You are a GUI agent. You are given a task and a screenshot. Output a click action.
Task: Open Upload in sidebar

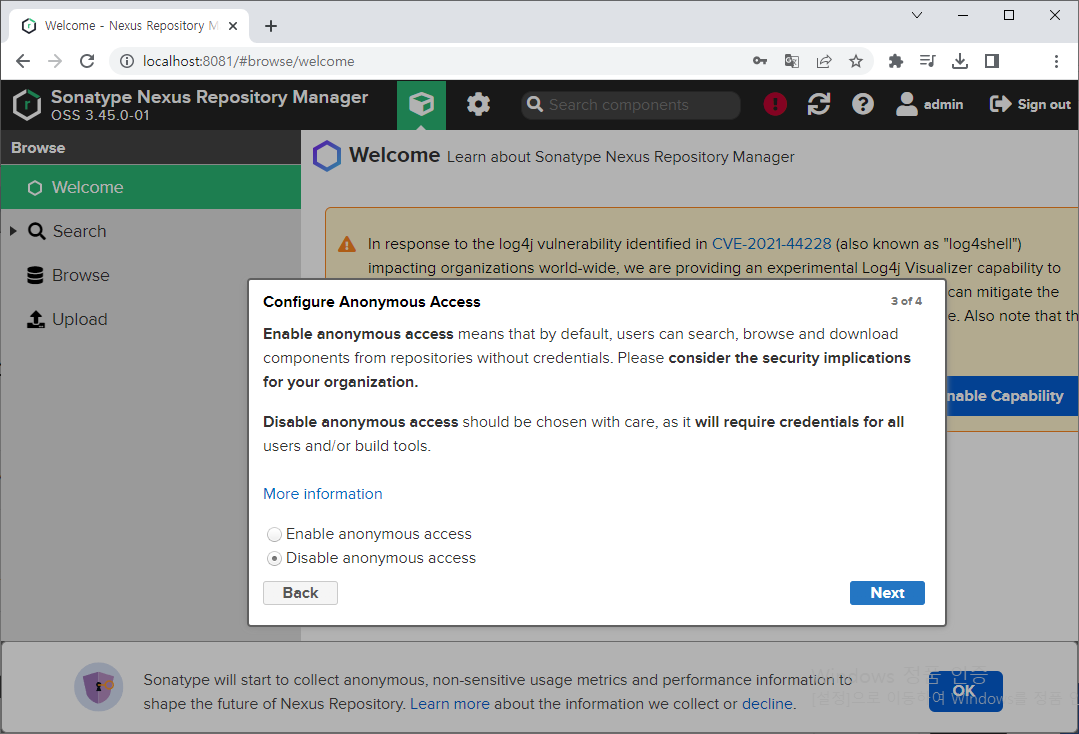[x=79, y=319]
